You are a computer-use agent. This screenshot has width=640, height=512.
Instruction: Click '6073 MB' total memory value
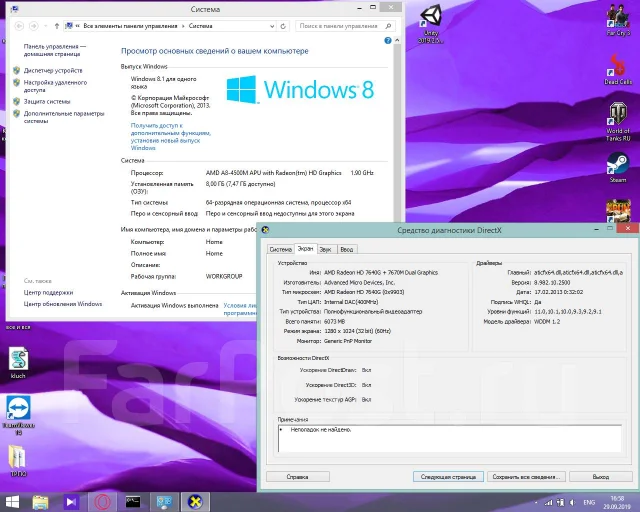[x=334, y=322]
